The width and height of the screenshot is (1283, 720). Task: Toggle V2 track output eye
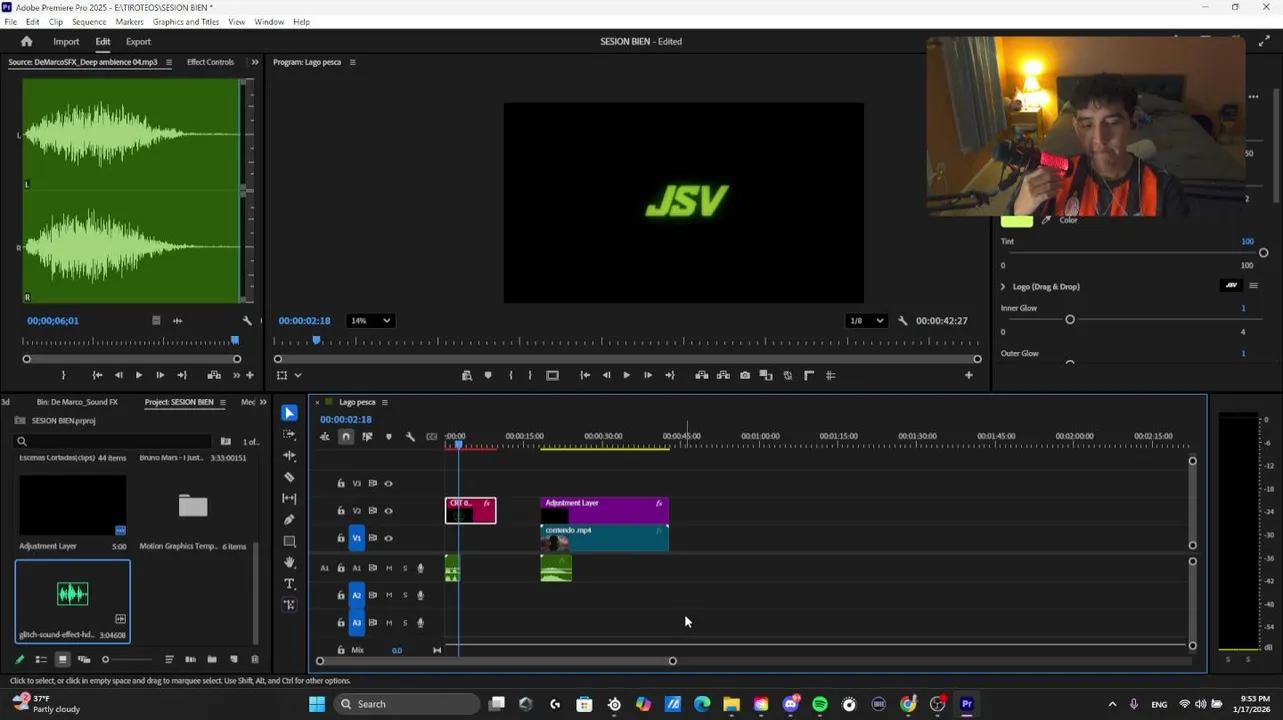point(389,511)
